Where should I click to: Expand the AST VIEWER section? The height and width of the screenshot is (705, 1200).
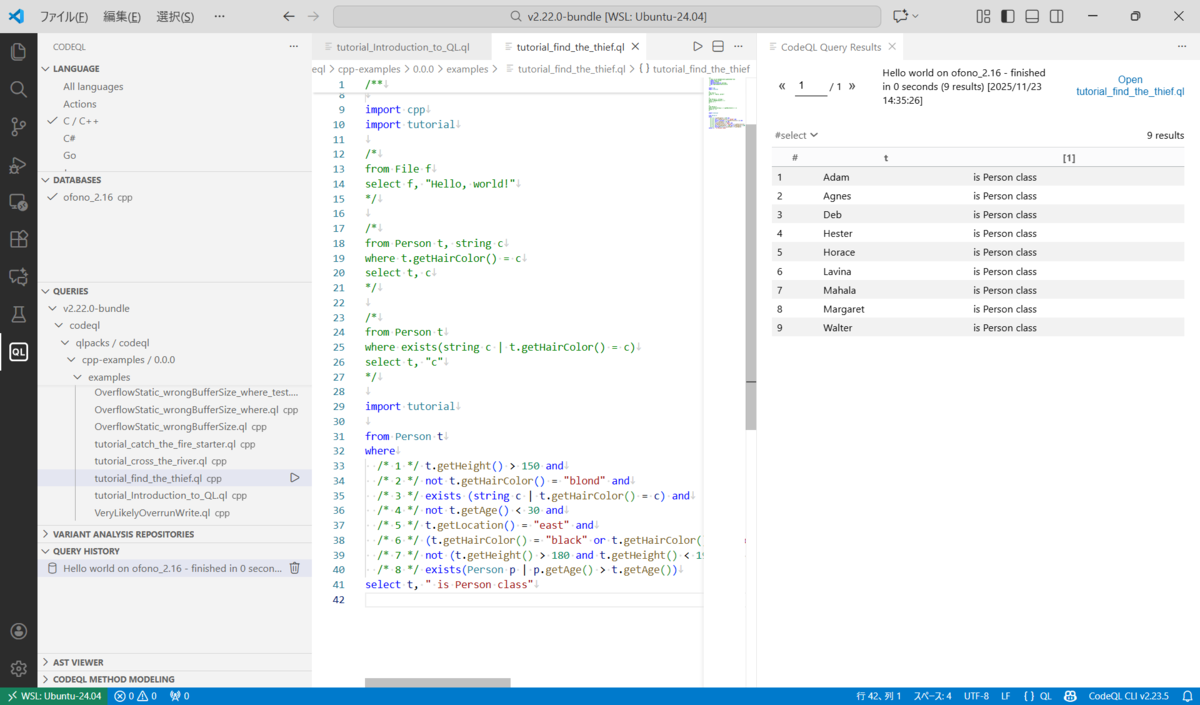[78, 662]
